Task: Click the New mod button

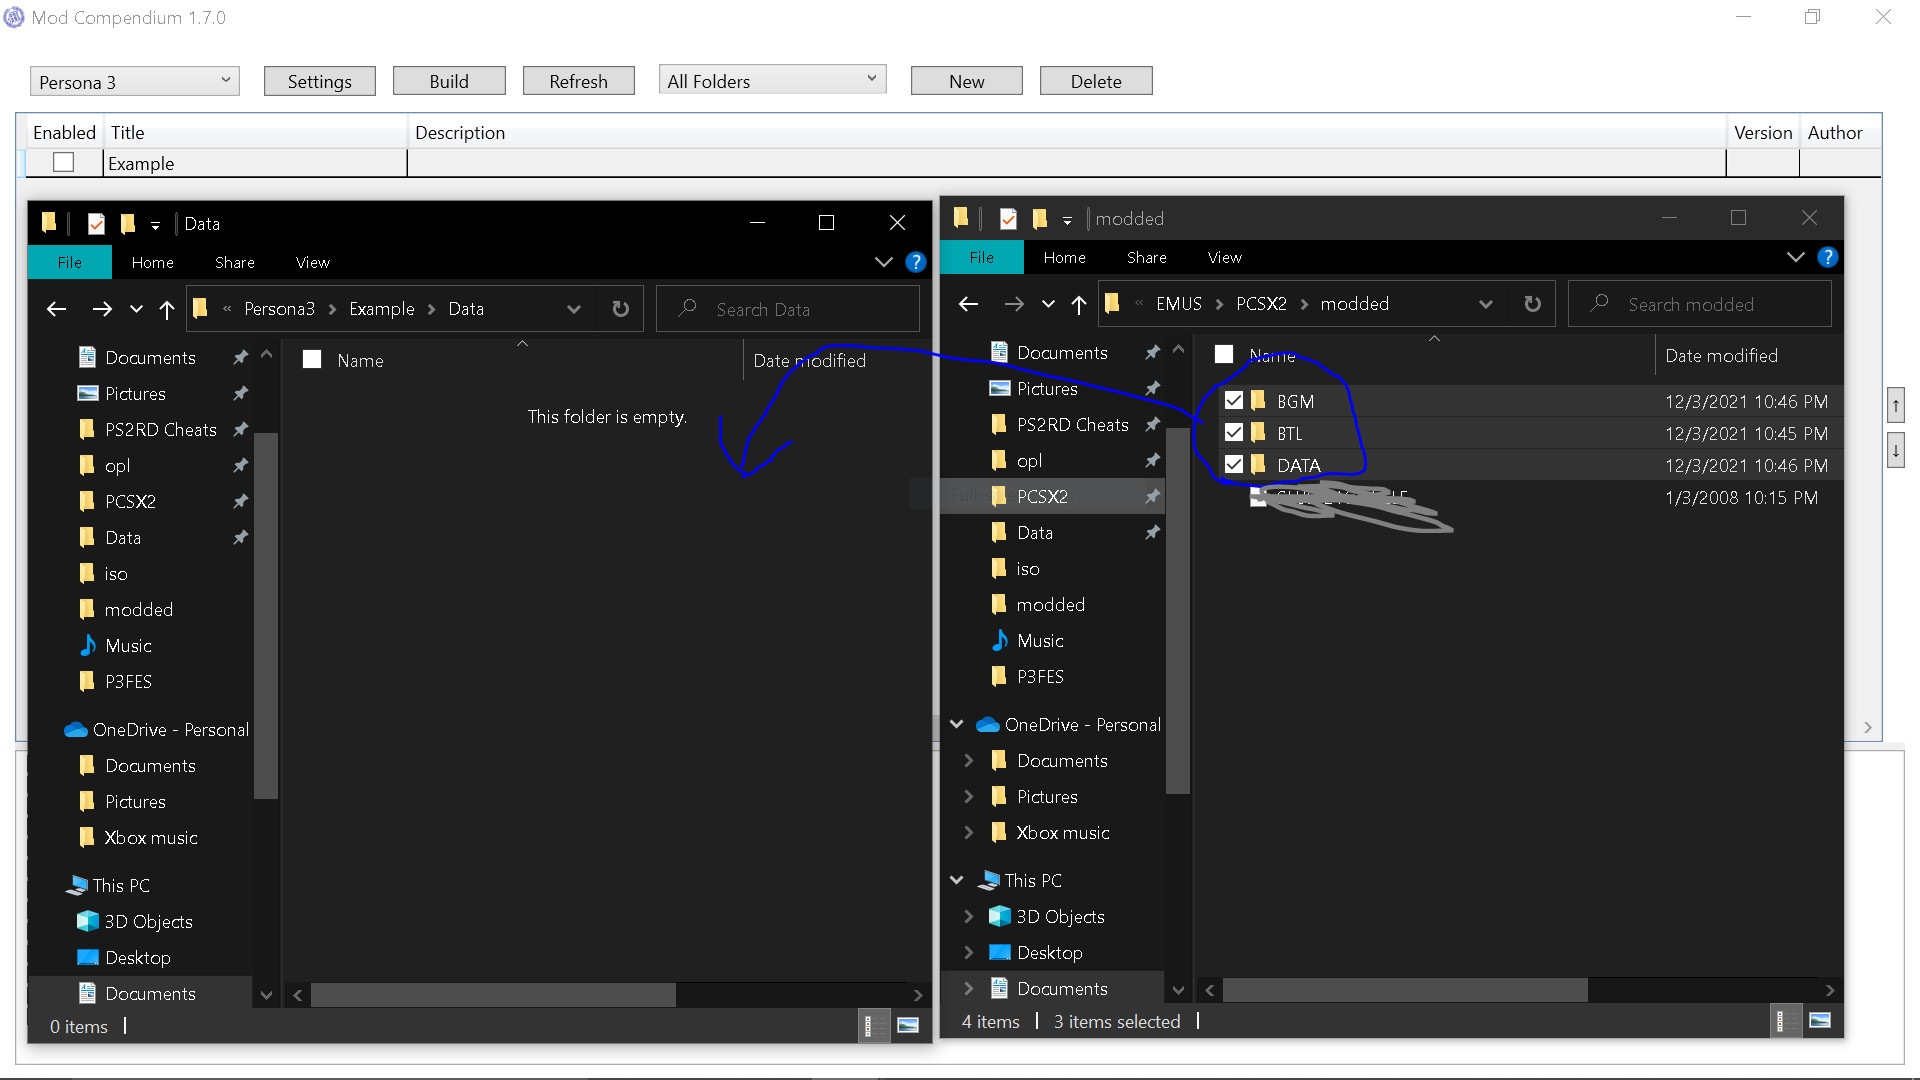Action: coord(965,82)
